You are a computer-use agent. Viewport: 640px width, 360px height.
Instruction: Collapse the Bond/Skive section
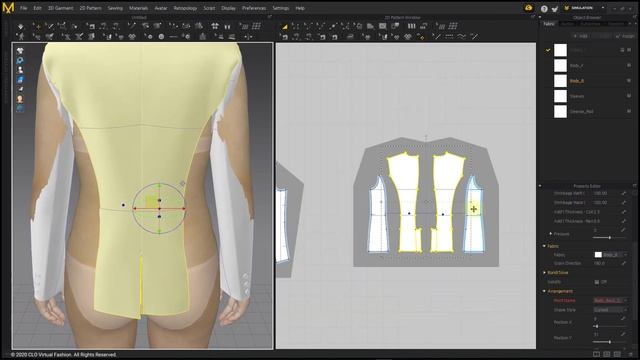tap(544, 272)
